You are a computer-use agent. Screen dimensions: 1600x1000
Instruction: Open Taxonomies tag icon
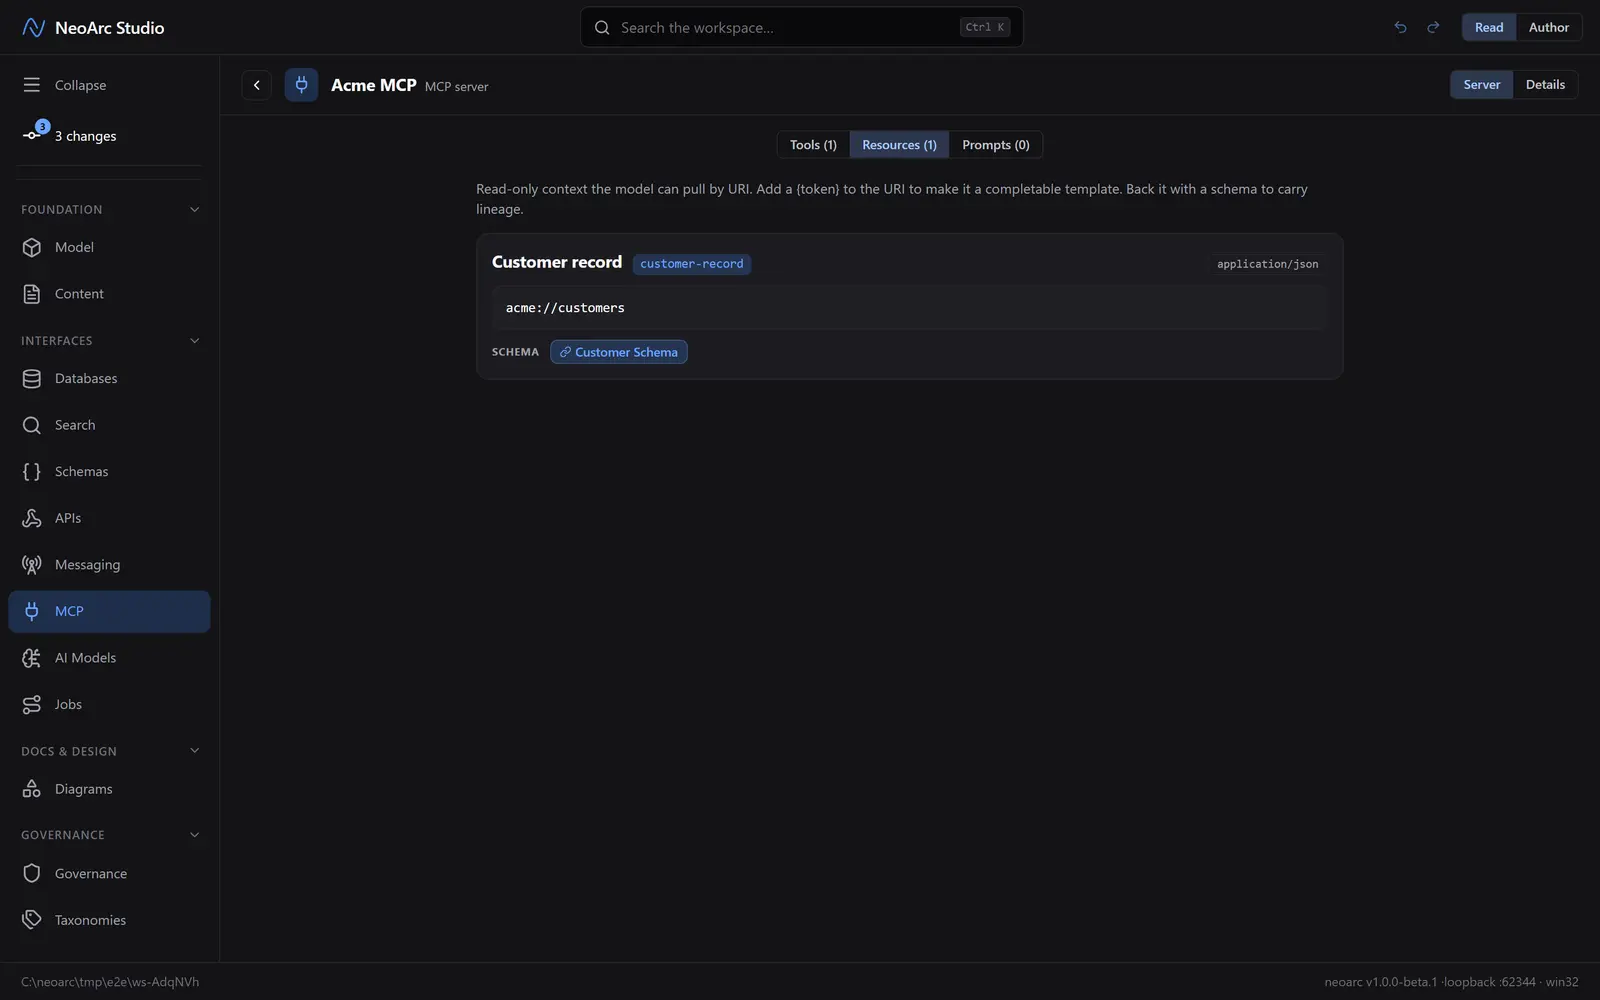tap(32, 920)
